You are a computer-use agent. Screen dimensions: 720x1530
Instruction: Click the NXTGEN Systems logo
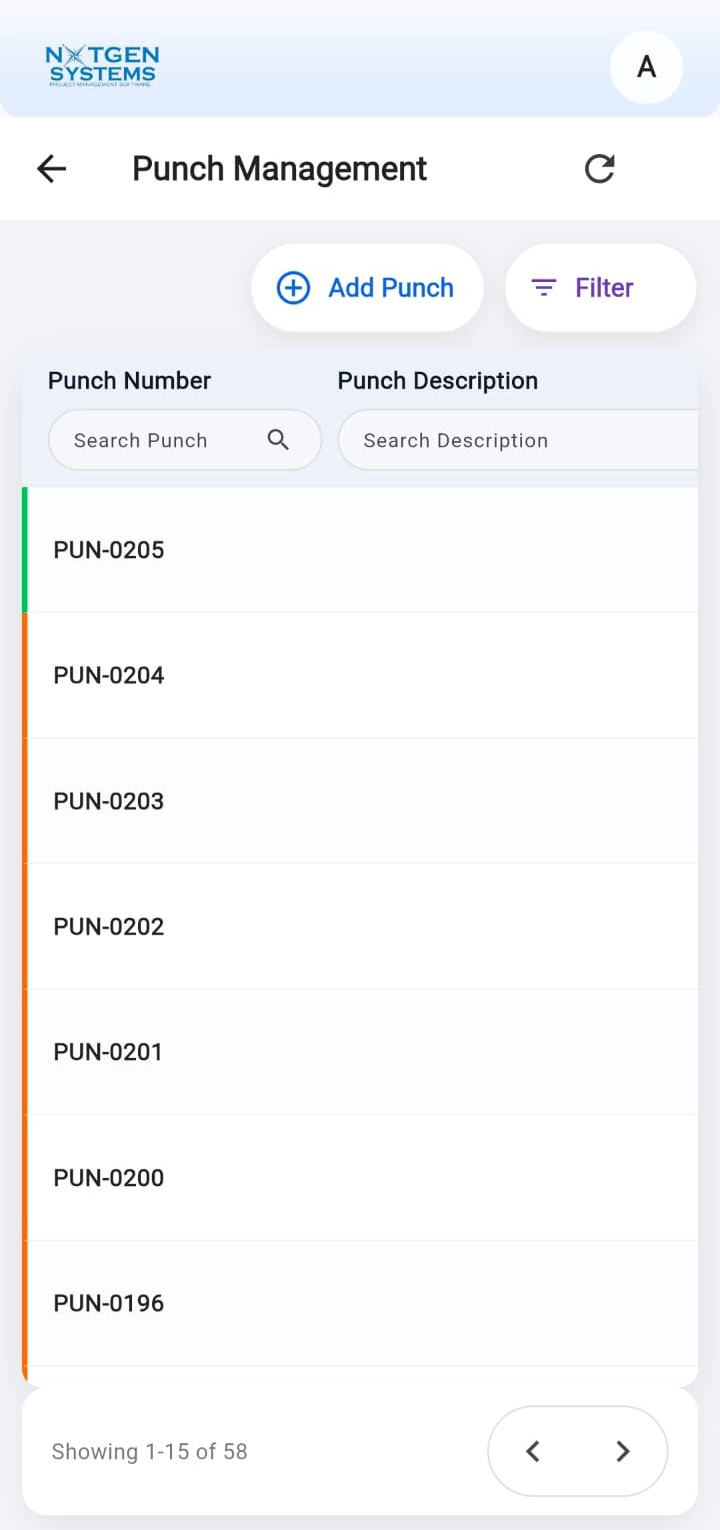point(103,66)
